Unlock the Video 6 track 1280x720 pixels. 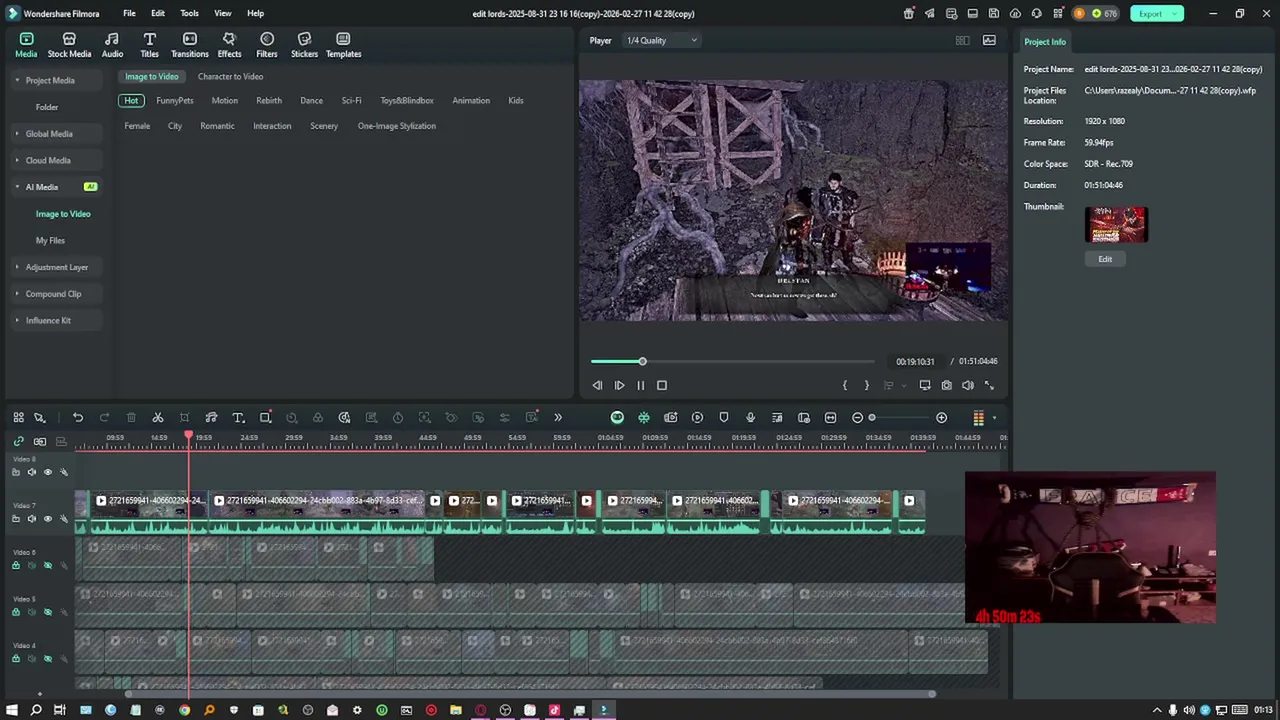pos(15,566)
